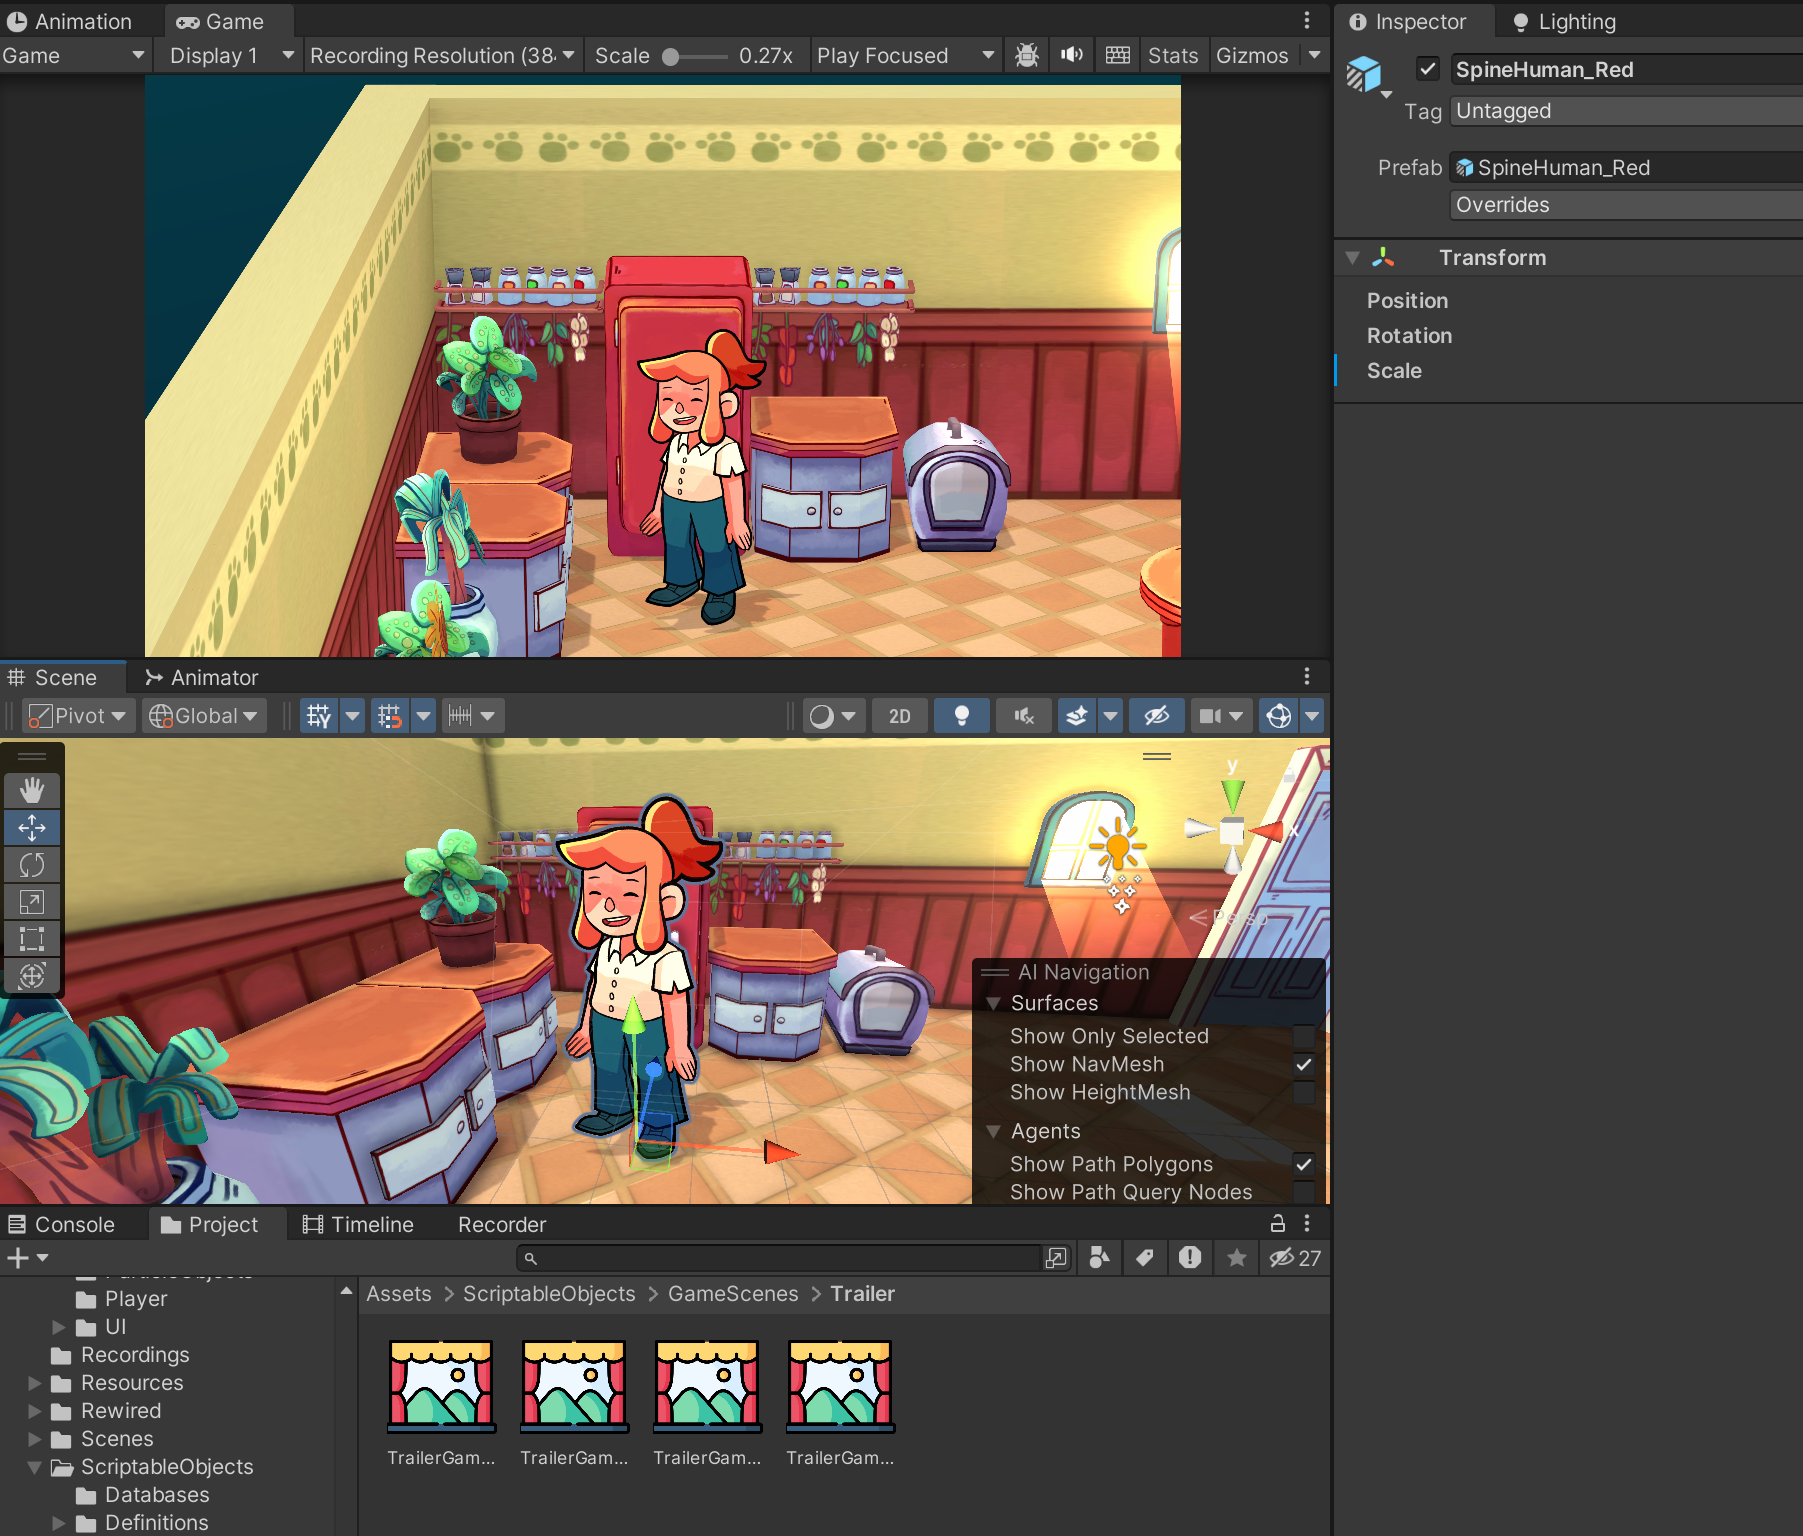Collapse the Transform component
This screenshot has height=1536, width=1803.
(1353, 258)
